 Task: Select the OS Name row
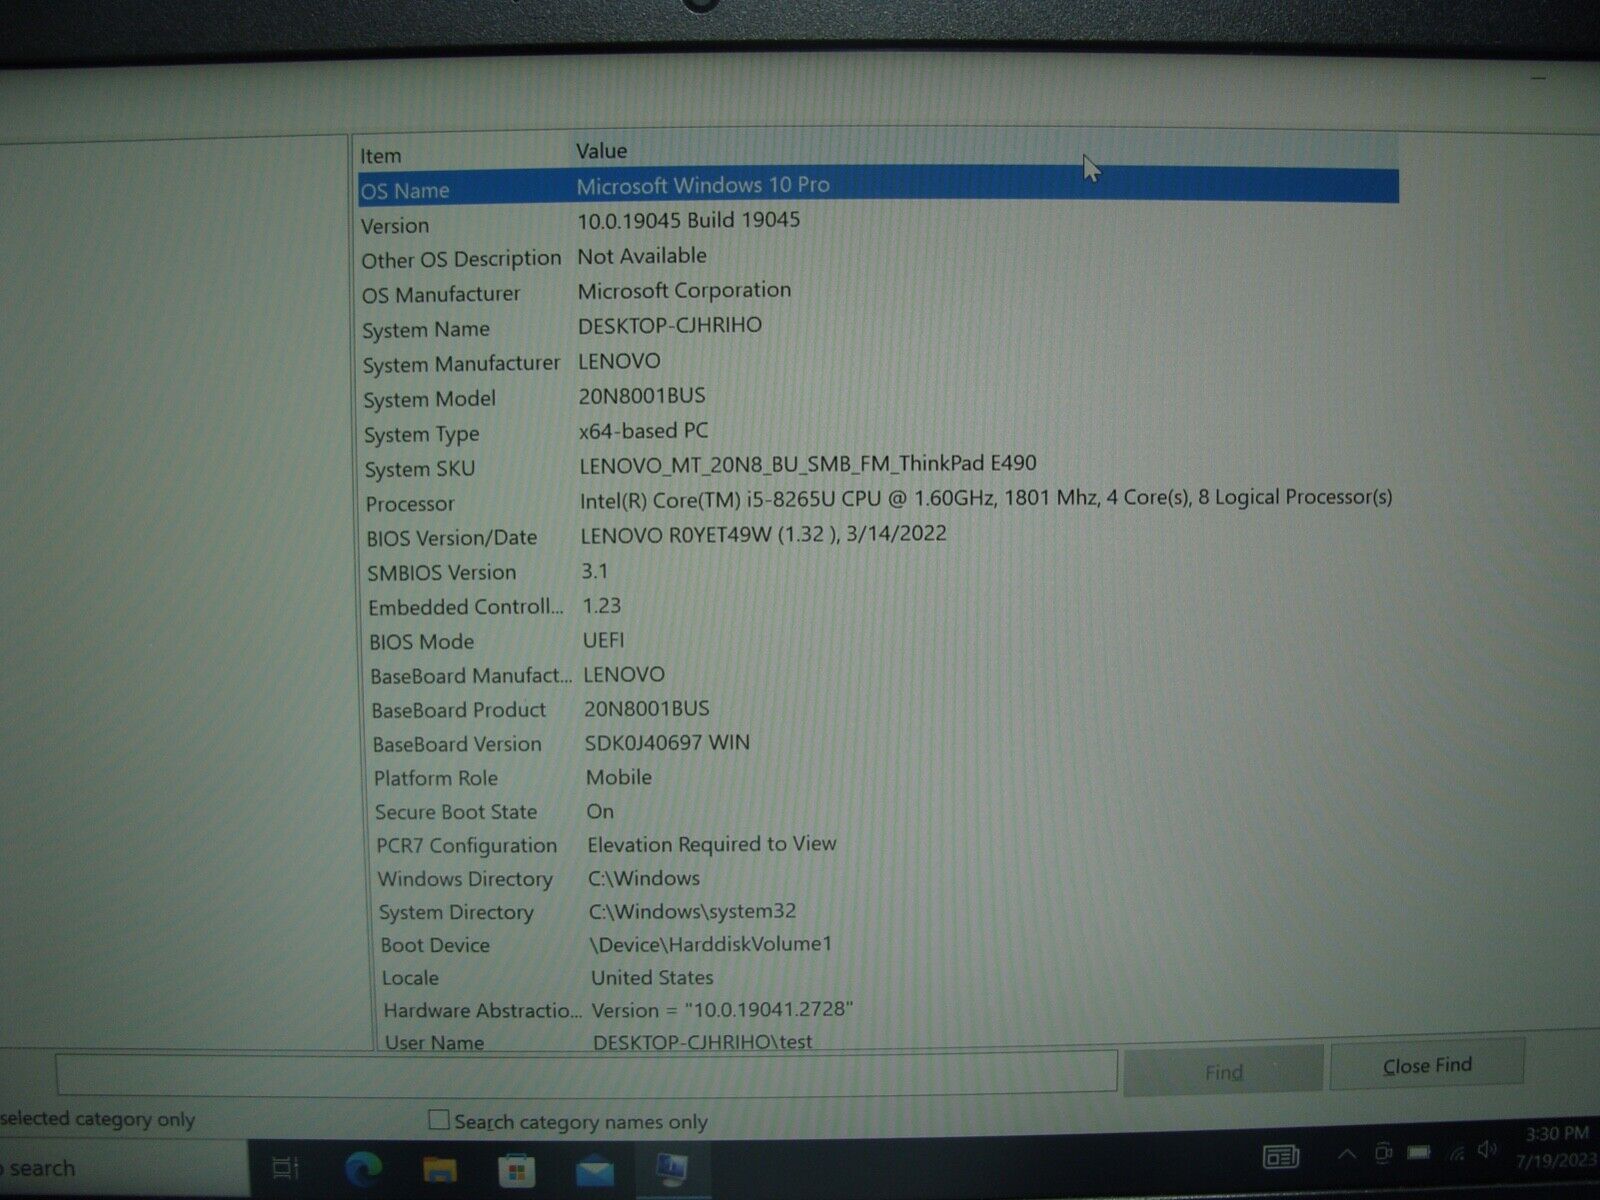coord(878,187)
